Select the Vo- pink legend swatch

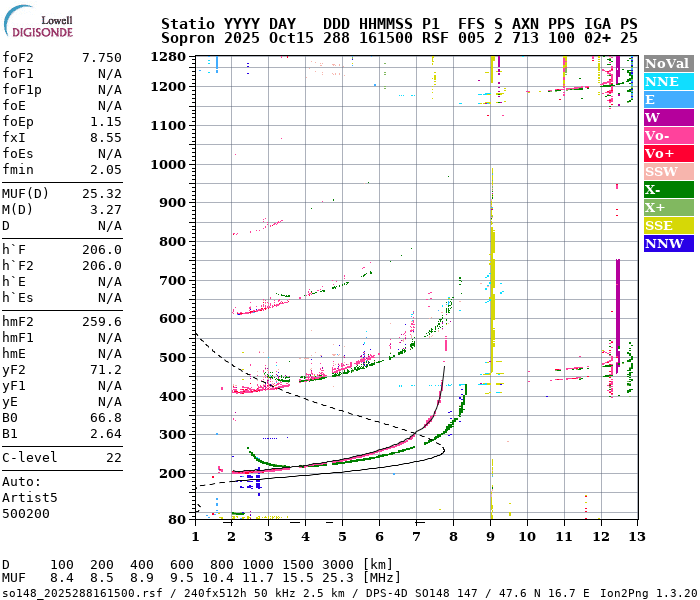click(667, 135)
